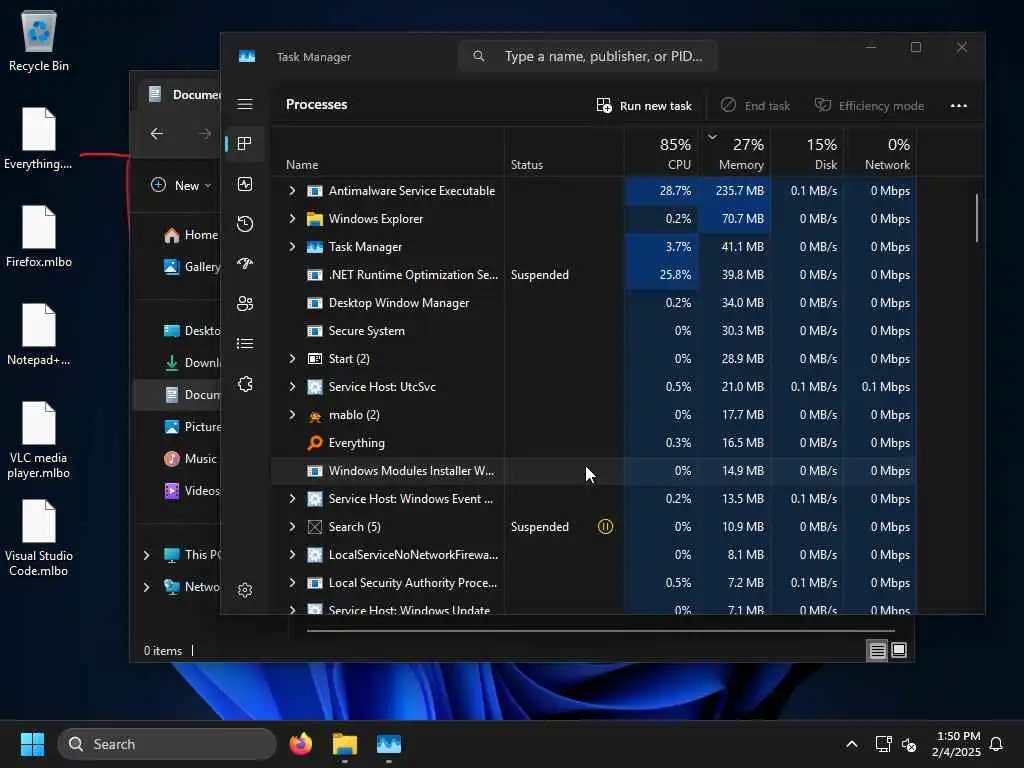Click the Task Manager search magnifier icon
This screenshot has height=768, width=1024.
pos(479,56)
